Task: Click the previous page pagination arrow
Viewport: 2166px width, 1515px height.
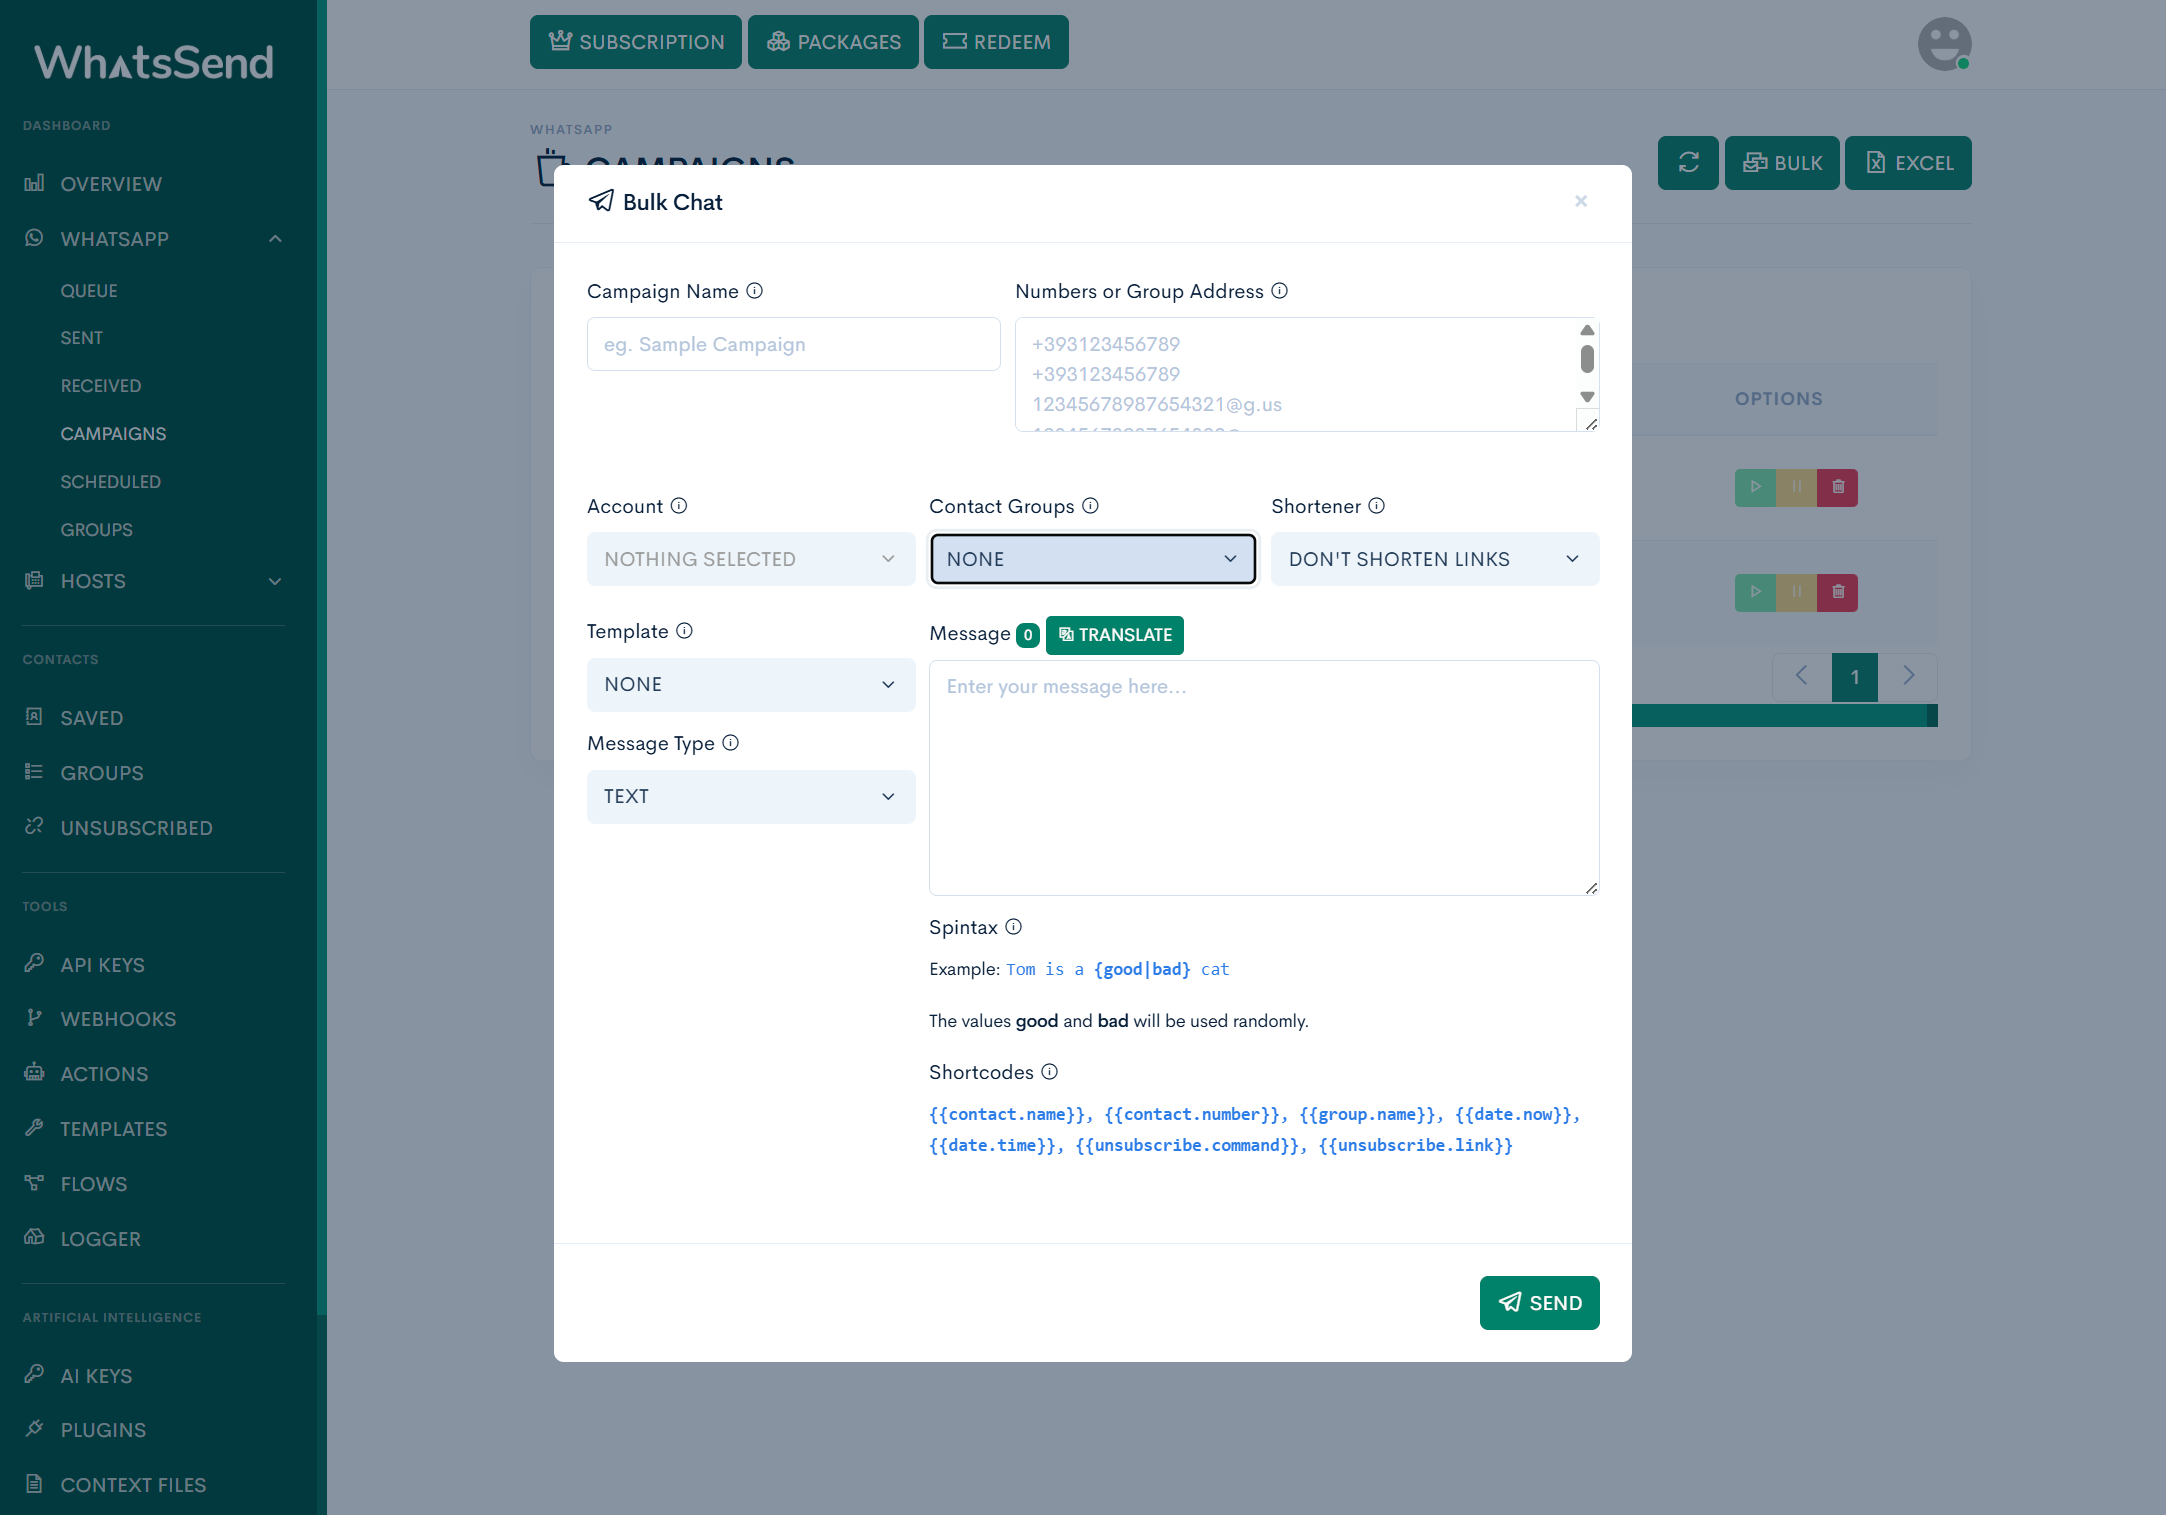Action: (1801, 677)
